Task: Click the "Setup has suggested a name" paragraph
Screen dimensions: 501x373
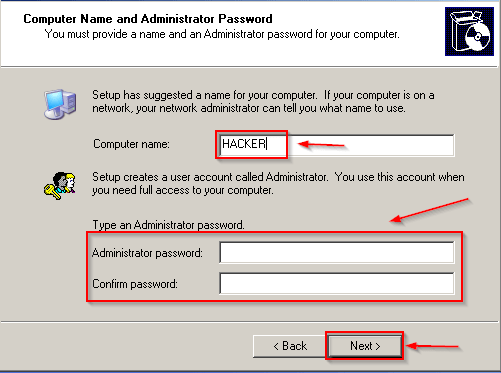Action: (x=263, y=102)
